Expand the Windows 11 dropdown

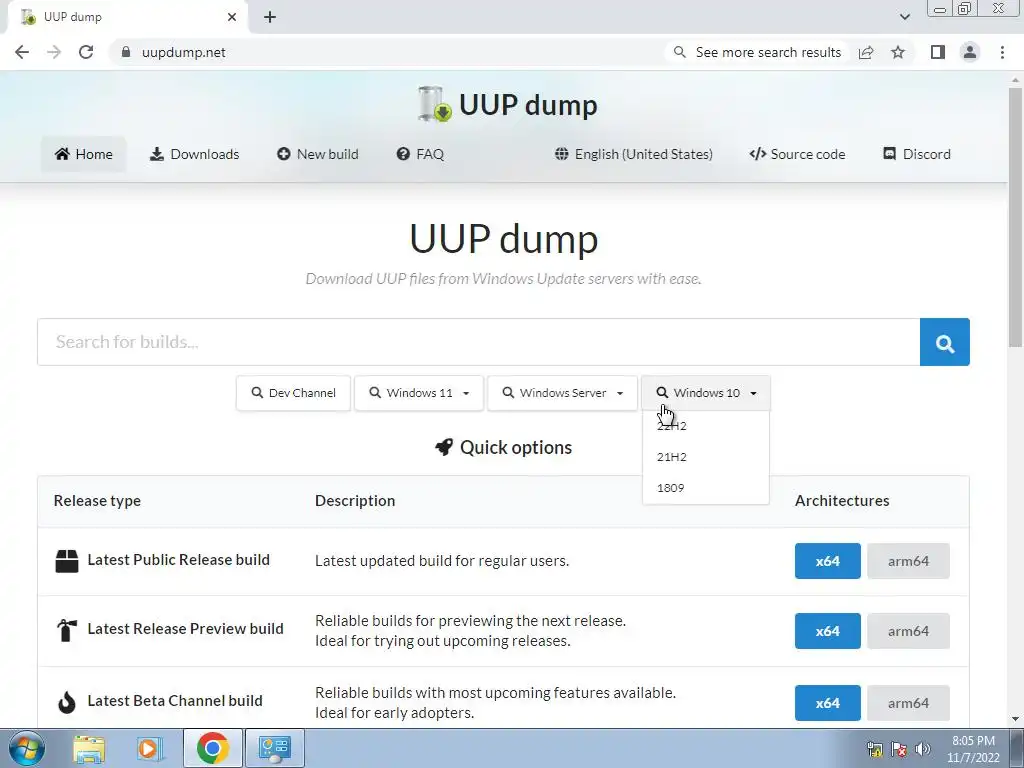419,392
